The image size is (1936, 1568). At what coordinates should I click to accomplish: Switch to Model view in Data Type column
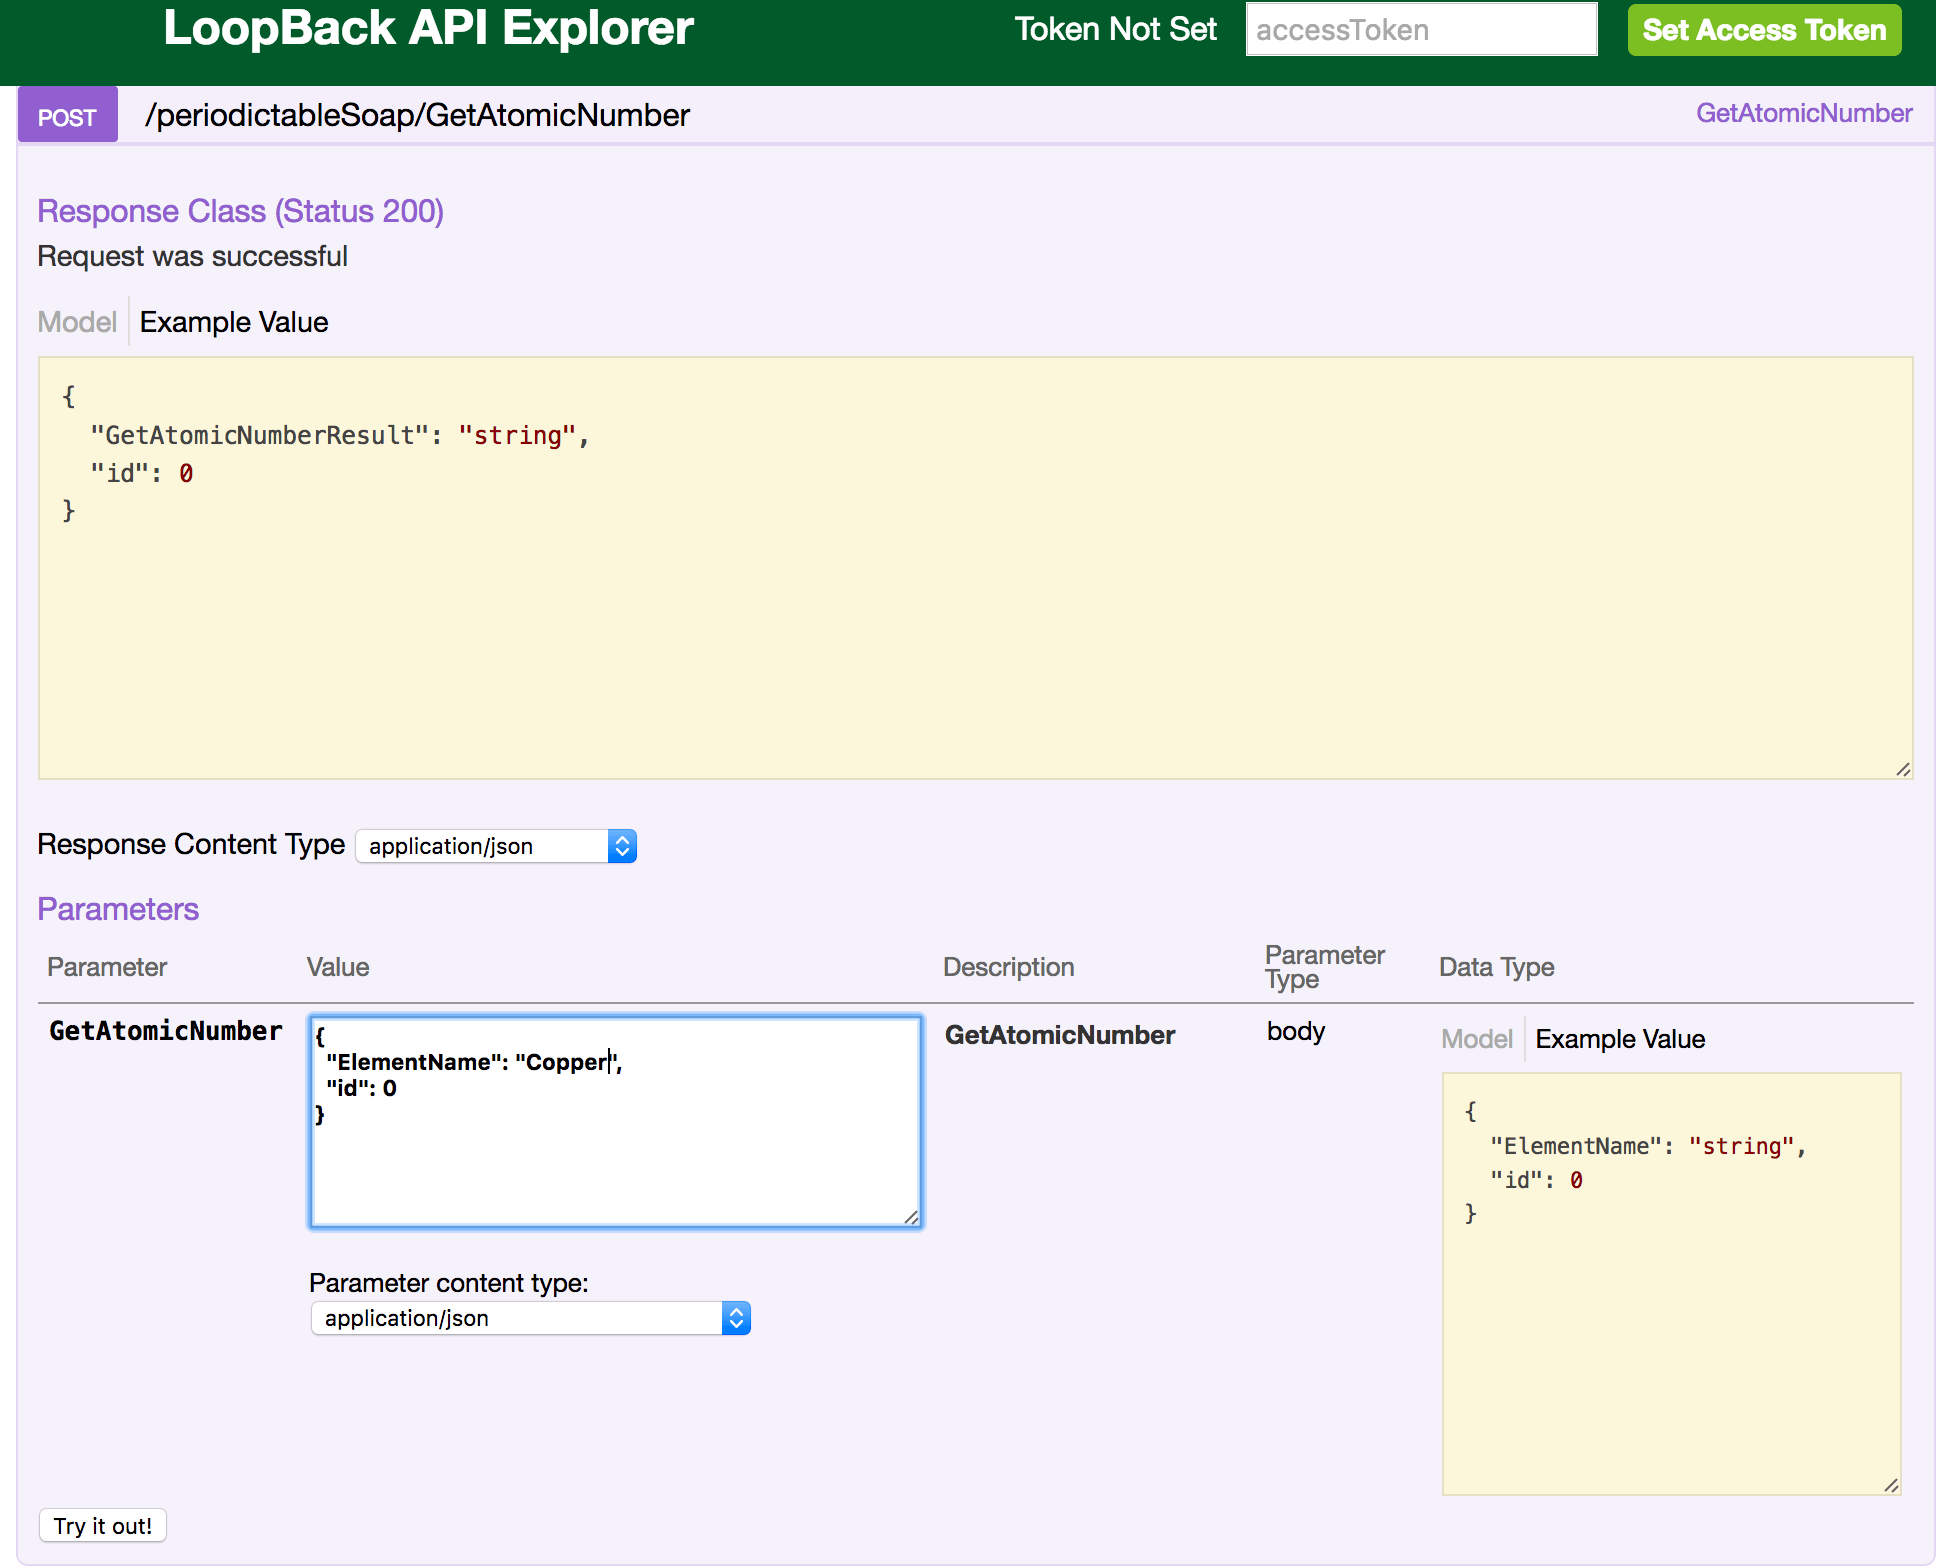(x=1477, y=1039)
